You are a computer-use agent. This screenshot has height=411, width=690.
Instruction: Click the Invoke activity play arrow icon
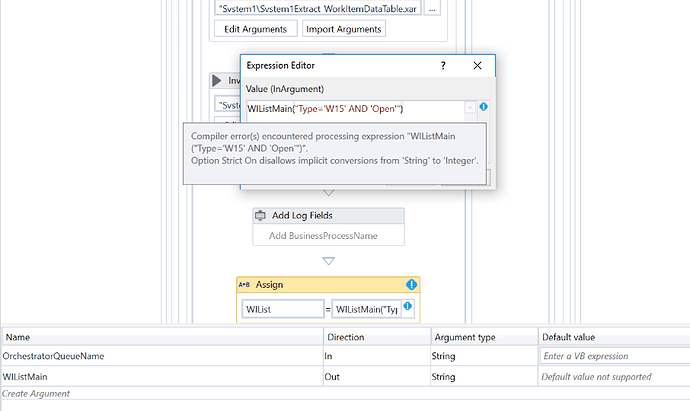coord(217,81)
